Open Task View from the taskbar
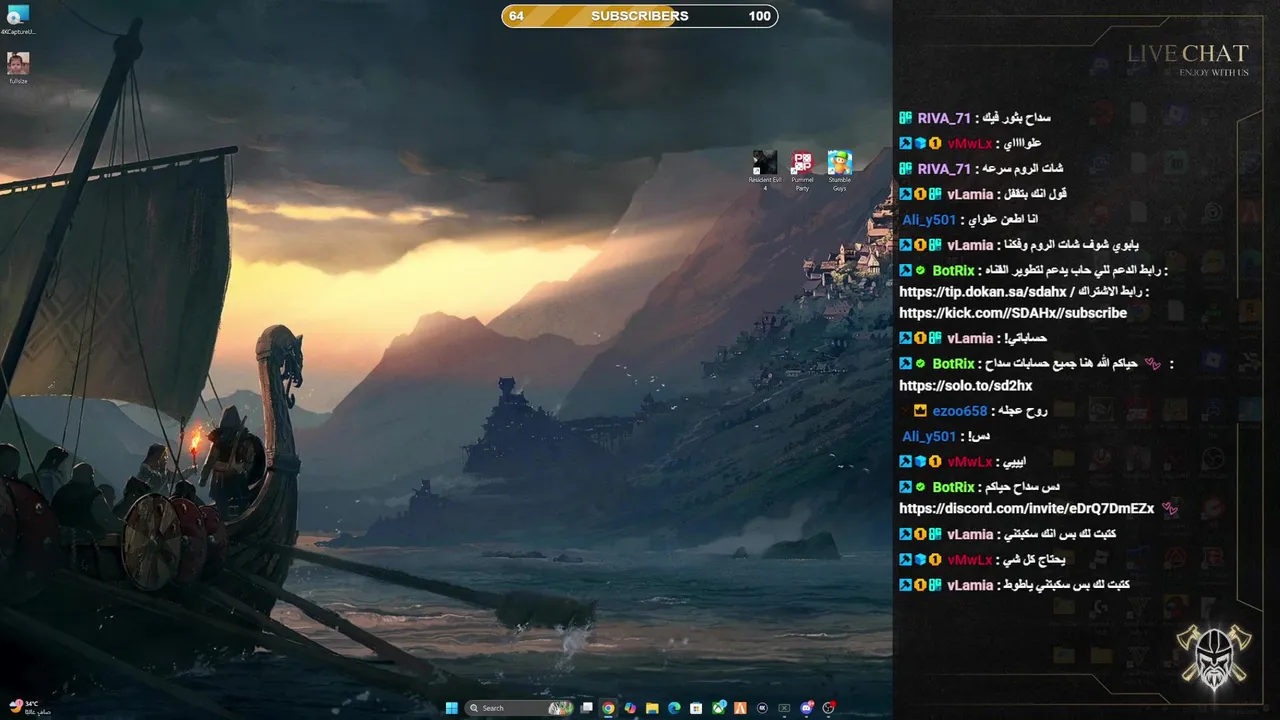This screenshot has width=1280, height=720. (x=586, y=708)
